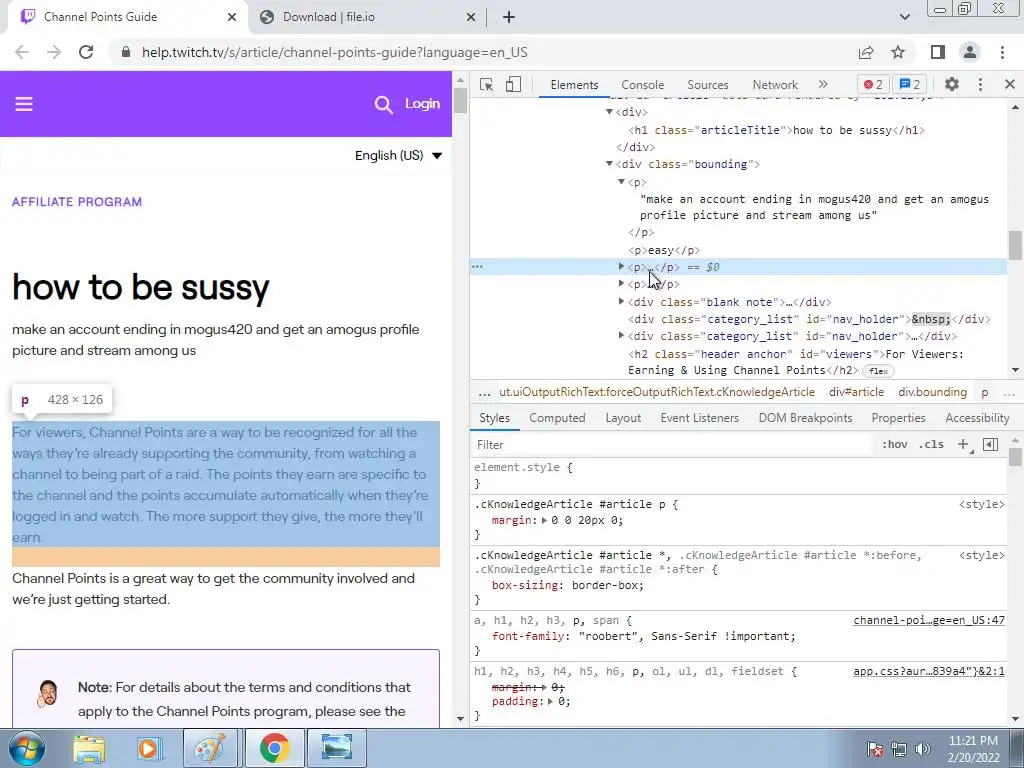Viewport: 1024px width, 768px height.
Task: Open DevTools three-dot customize menu
Action: tap(980, 84)
